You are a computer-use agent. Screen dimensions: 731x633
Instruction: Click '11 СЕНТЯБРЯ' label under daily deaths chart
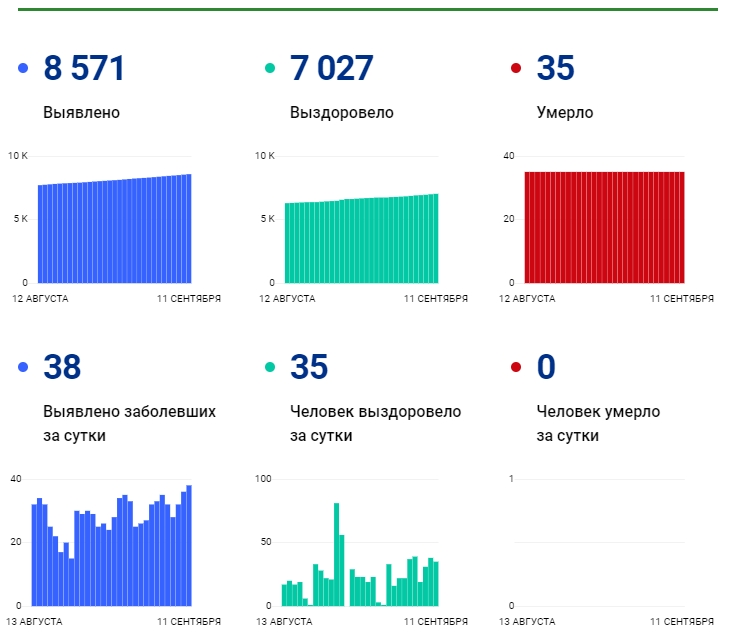(682, 622)
